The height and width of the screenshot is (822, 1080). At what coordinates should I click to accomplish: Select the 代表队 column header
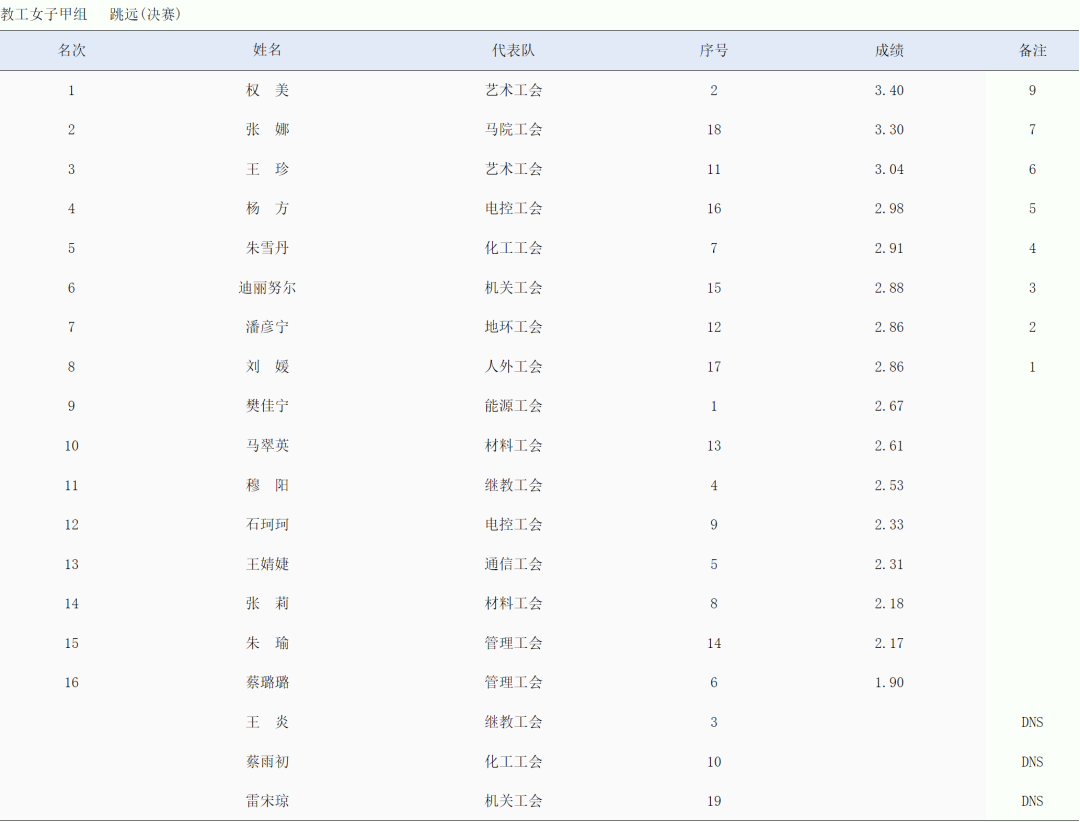click(513, 50)
